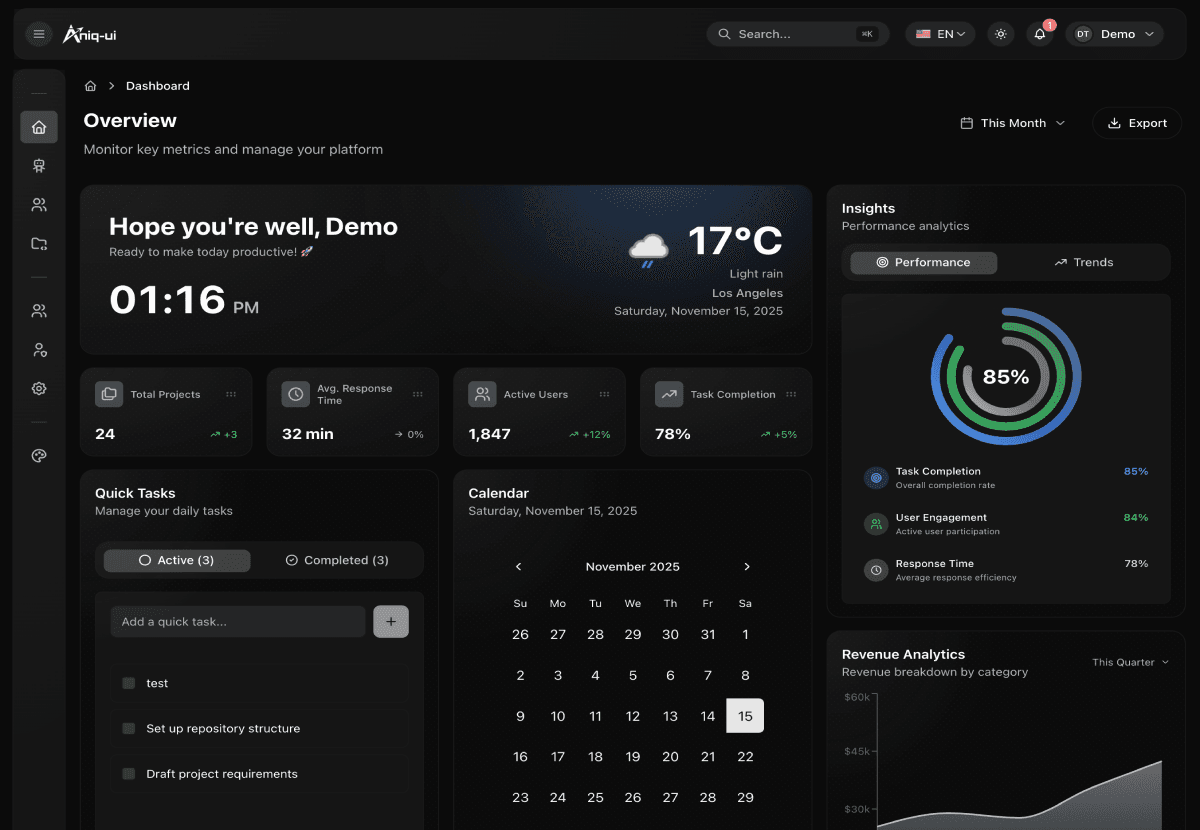Click the Dashboard breadcrumb link
This screenshot has height=830, width=1200.
coord(157,86)
